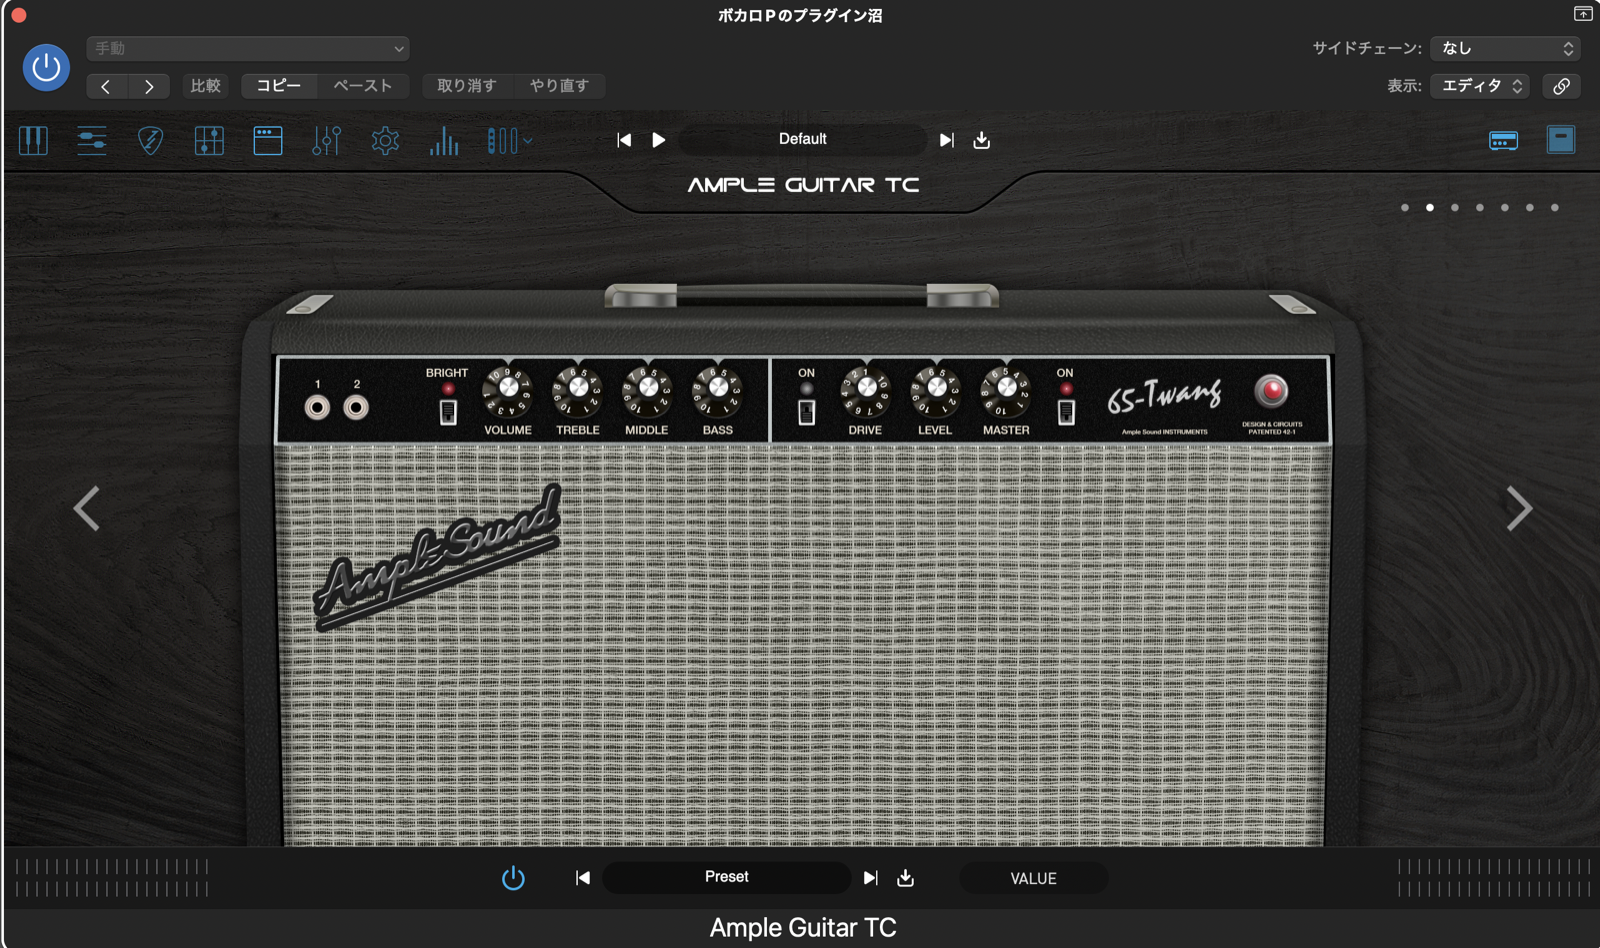The height and width of the screenshot is (948, 1600).
Task: Toggle the ON switch beside MASTER
Action: pos(1066,411)
